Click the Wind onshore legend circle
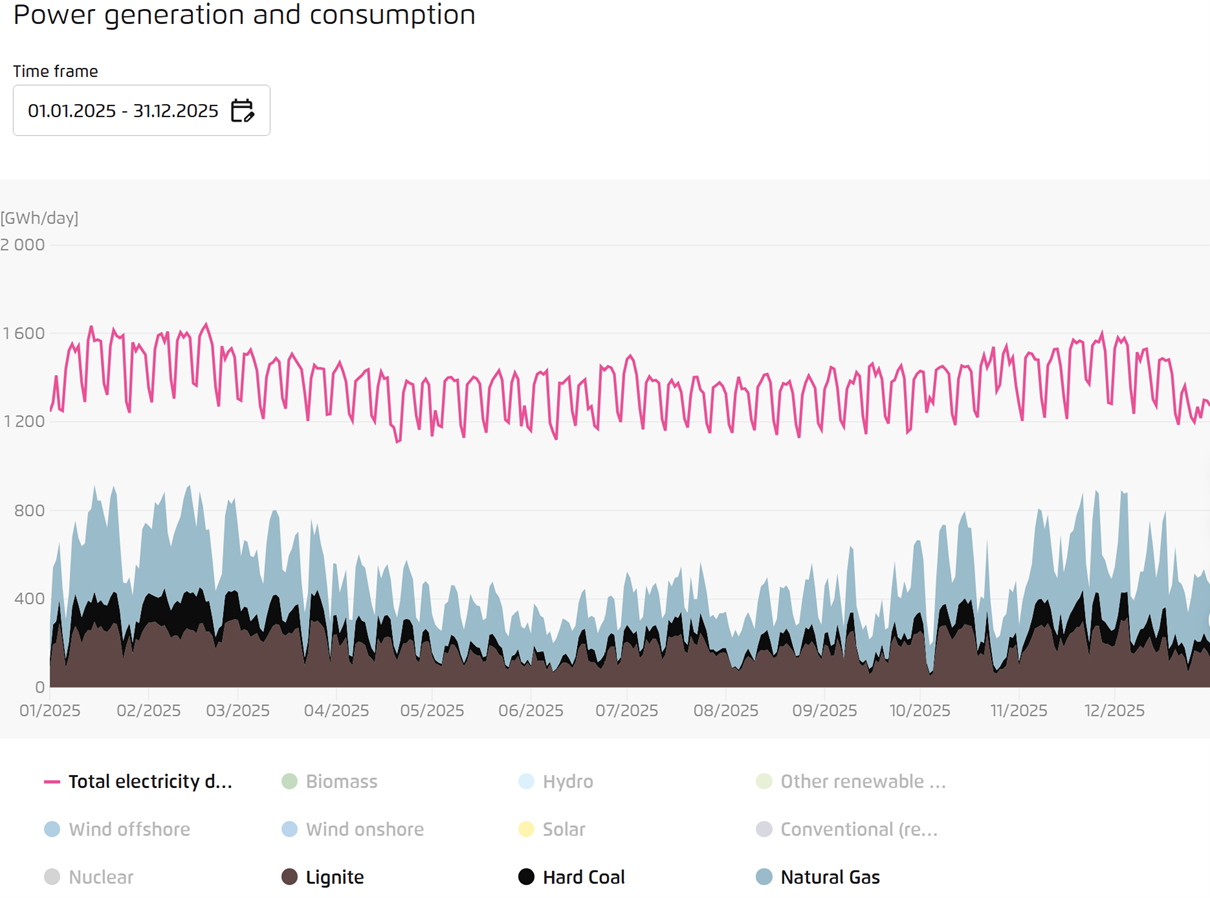 pos(289,829)
